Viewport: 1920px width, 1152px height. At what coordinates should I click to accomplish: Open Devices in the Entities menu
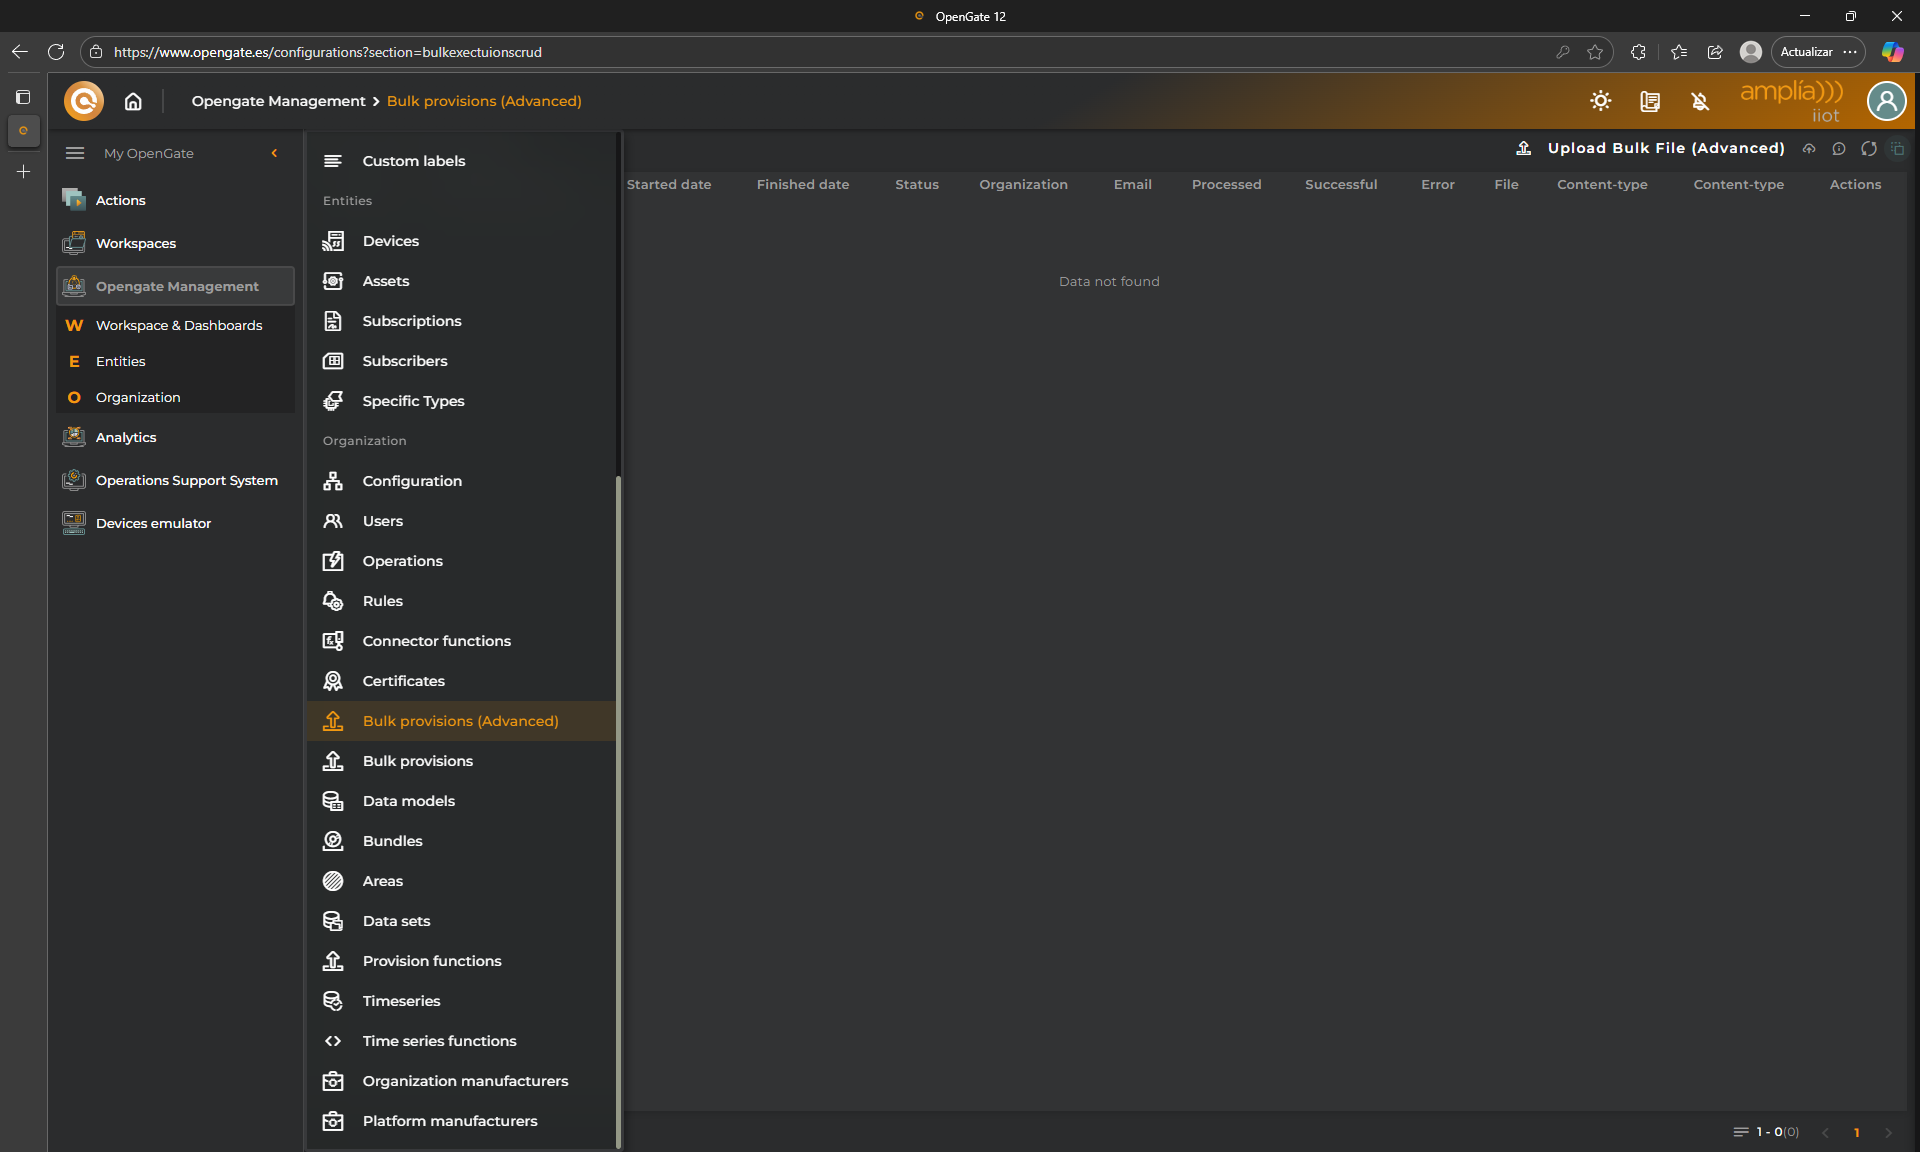click(390, 241)
